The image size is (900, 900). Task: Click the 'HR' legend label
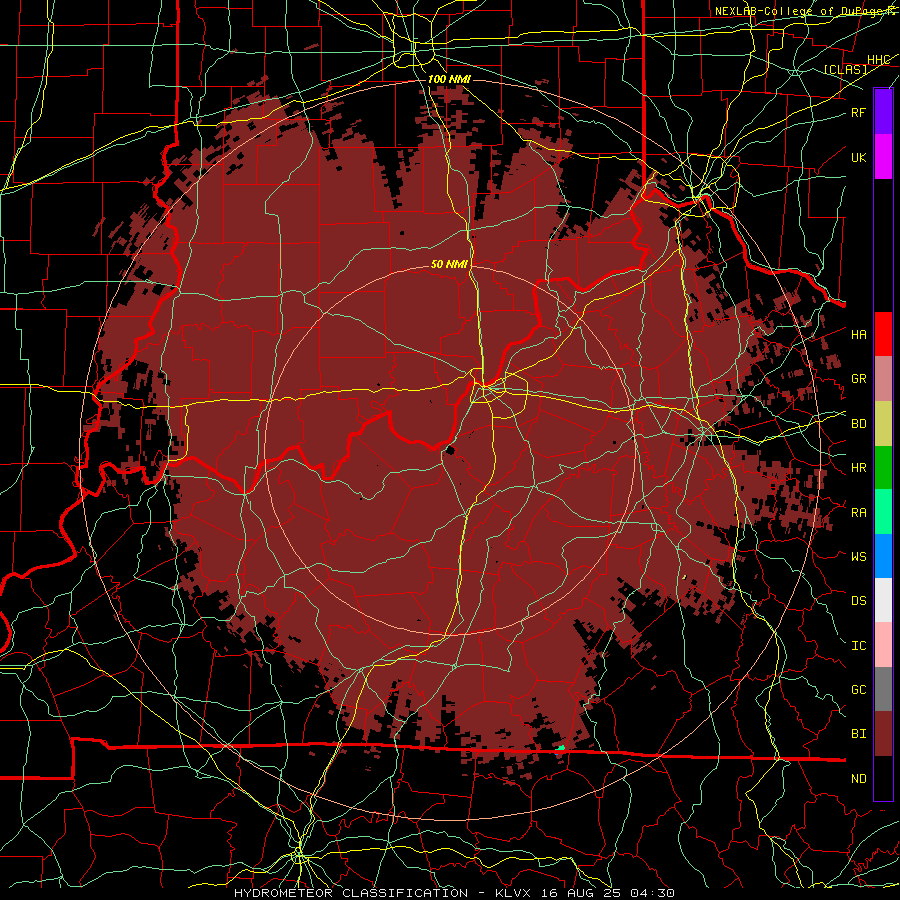(x=859, y=468)
